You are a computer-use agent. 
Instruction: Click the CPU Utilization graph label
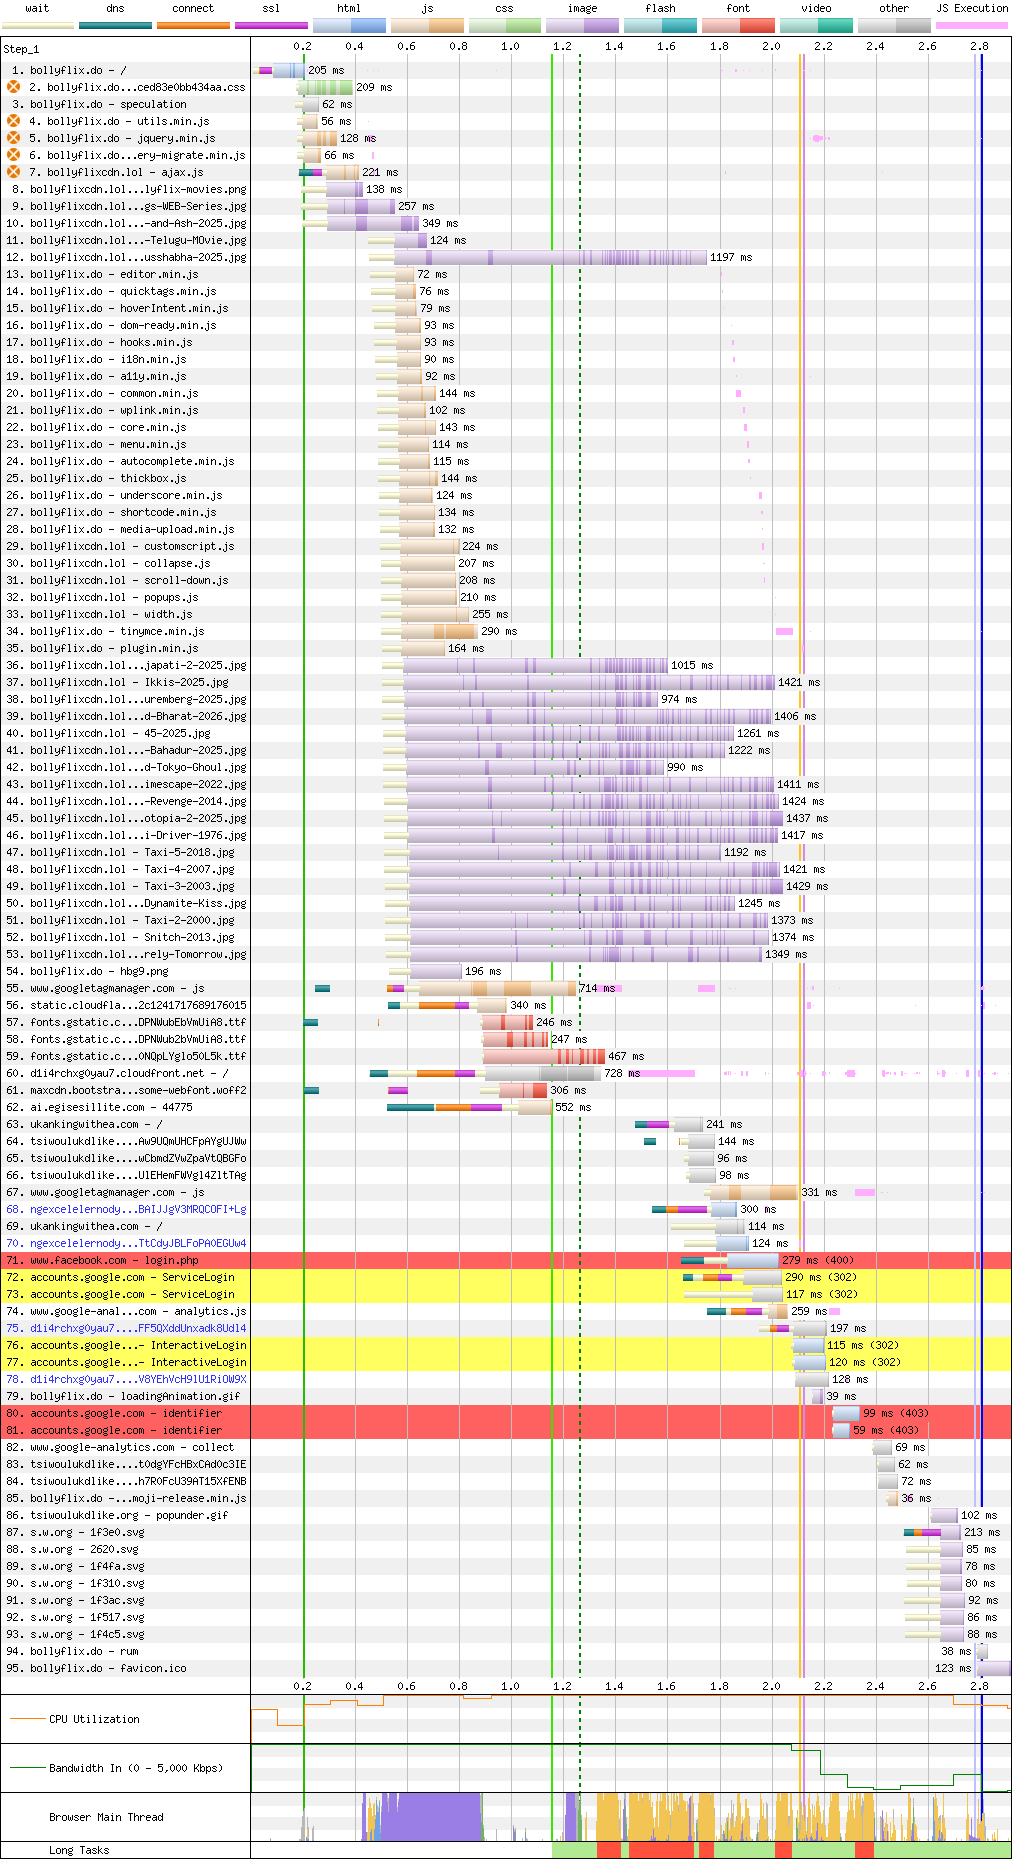pyautogui.click(x=94, y=1719)
